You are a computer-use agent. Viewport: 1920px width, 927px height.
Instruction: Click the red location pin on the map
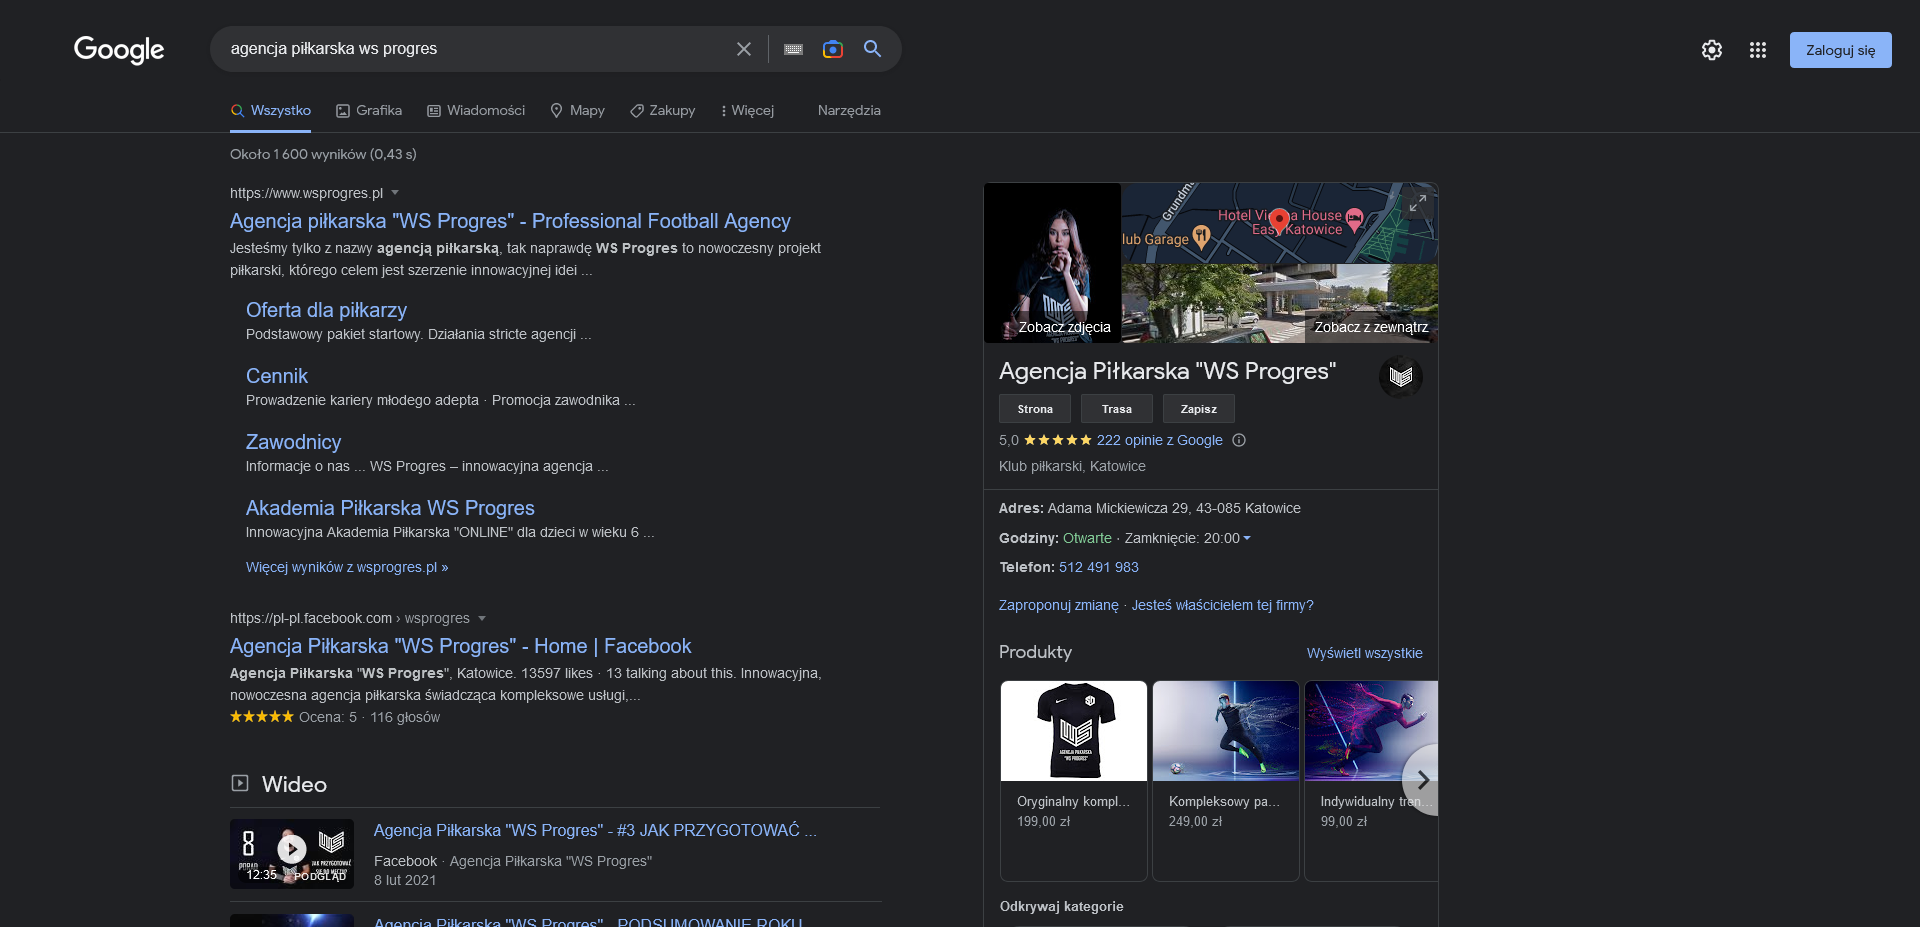pyautogui.click(x=1279, y=221)
